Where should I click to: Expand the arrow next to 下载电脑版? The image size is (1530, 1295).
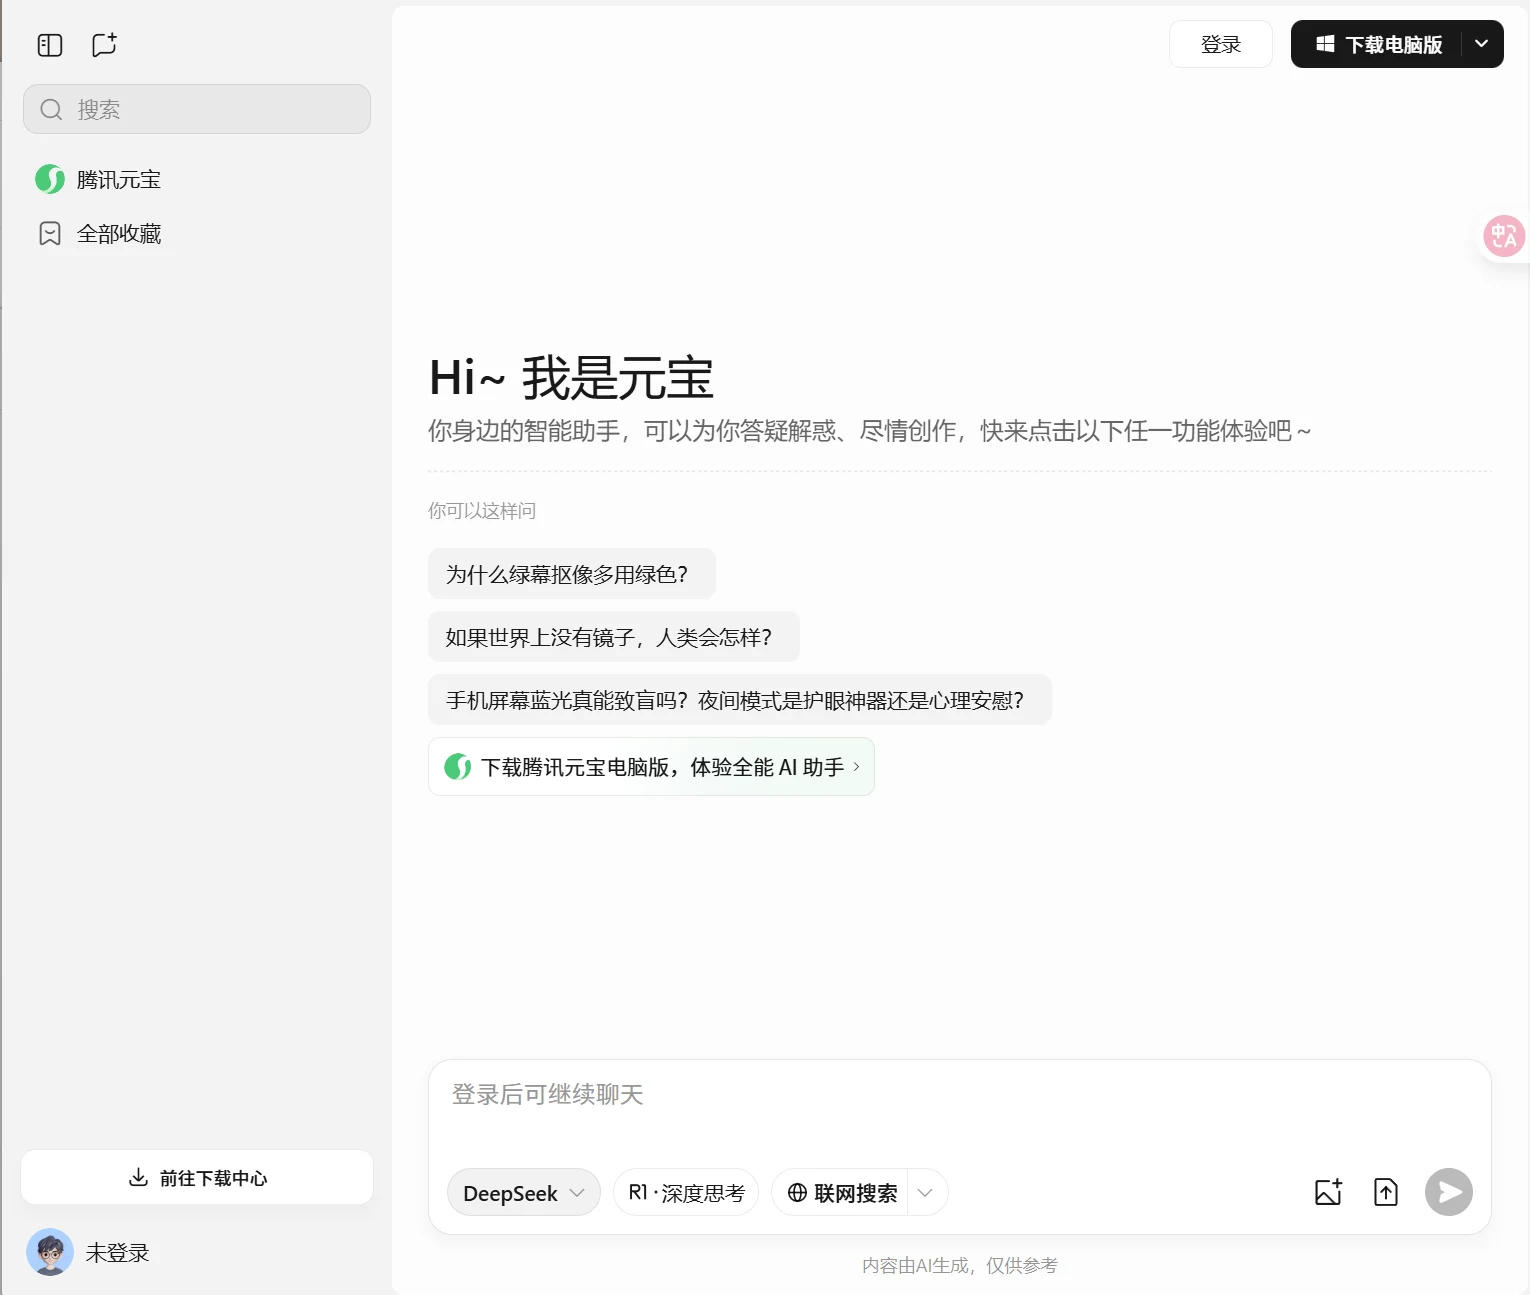tap(1482, 44)
